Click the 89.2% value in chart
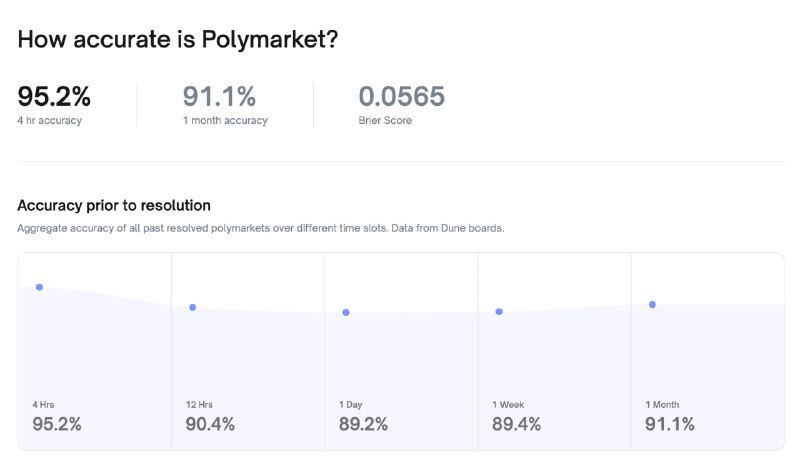The image size is (800, 476). (364, 424)
